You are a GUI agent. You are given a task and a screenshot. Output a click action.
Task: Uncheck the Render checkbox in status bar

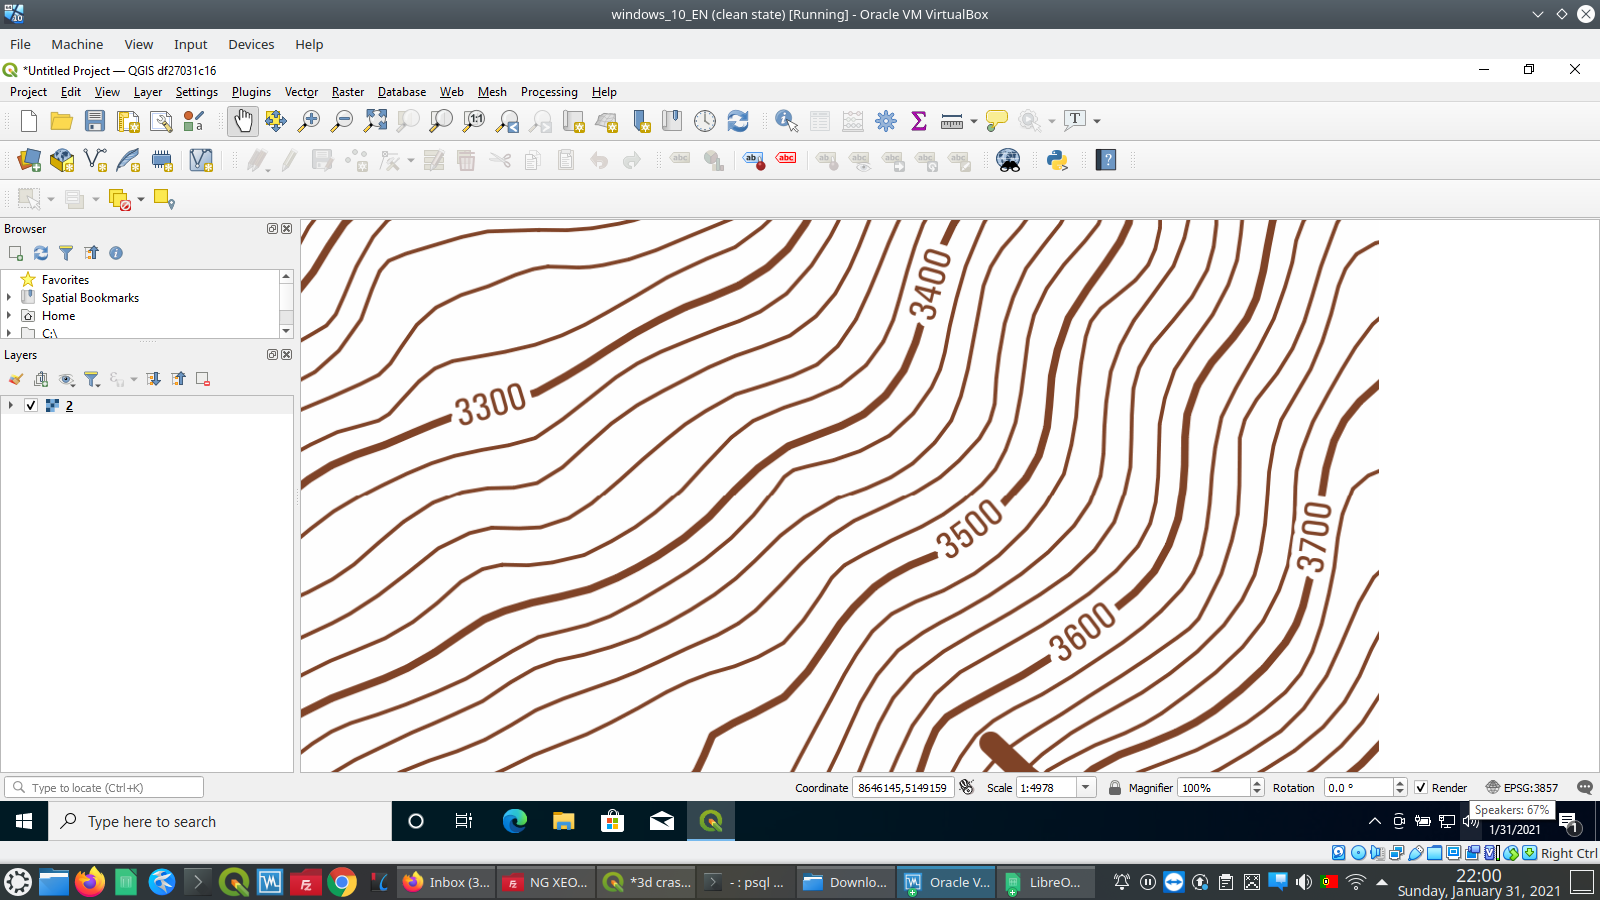tap(1422, 787)
